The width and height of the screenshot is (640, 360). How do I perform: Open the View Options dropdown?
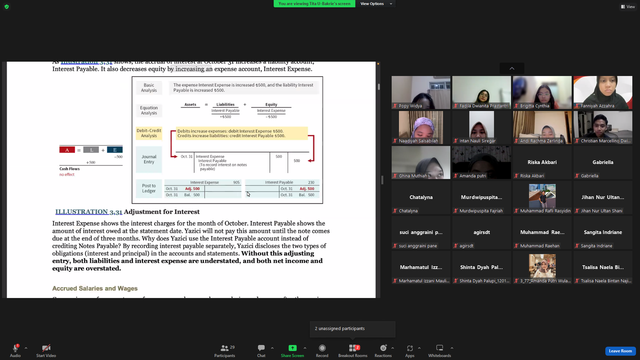376,4
